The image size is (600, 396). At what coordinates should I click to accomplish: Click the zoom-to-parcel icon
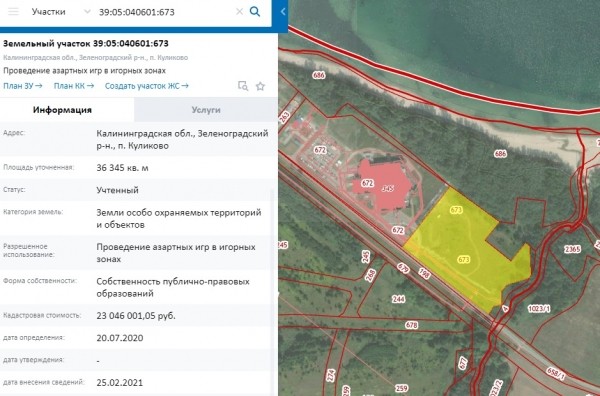[x=243, y=86]
